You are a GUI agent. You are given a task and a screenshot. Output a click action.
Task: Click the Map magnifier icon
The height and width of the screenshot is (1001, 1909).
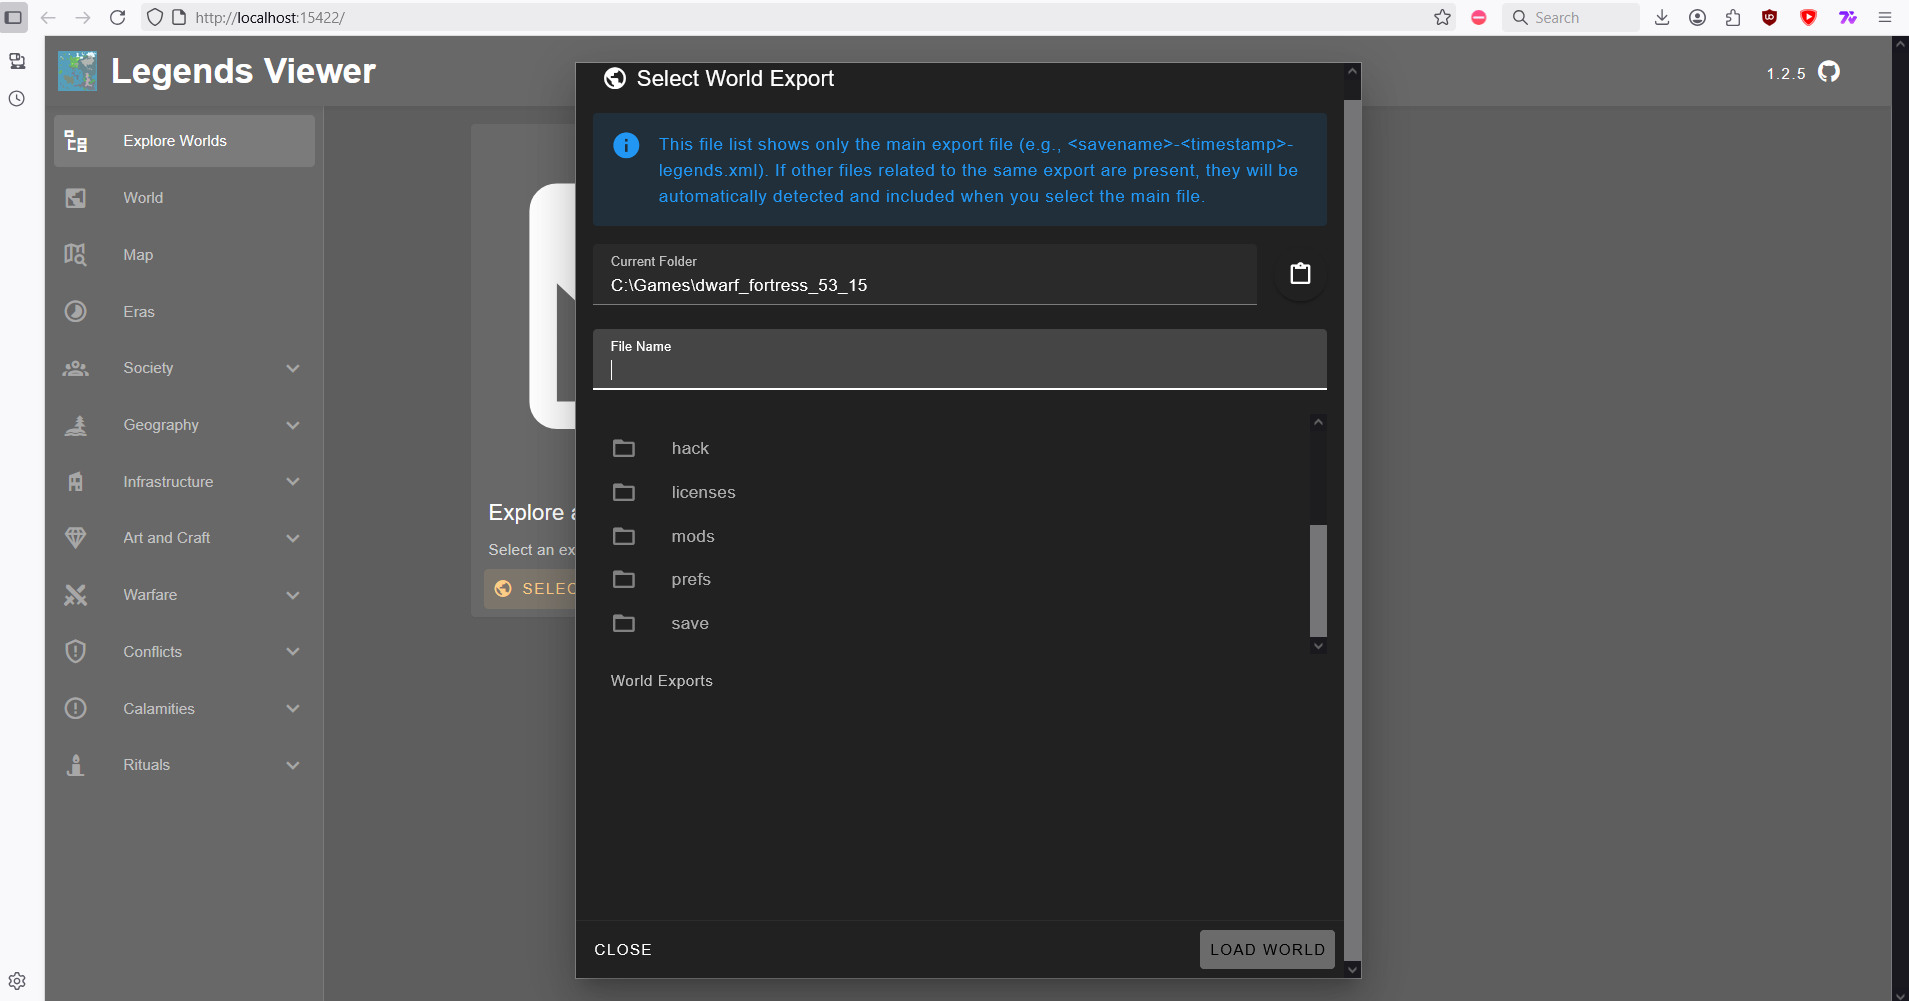(76, 255)
